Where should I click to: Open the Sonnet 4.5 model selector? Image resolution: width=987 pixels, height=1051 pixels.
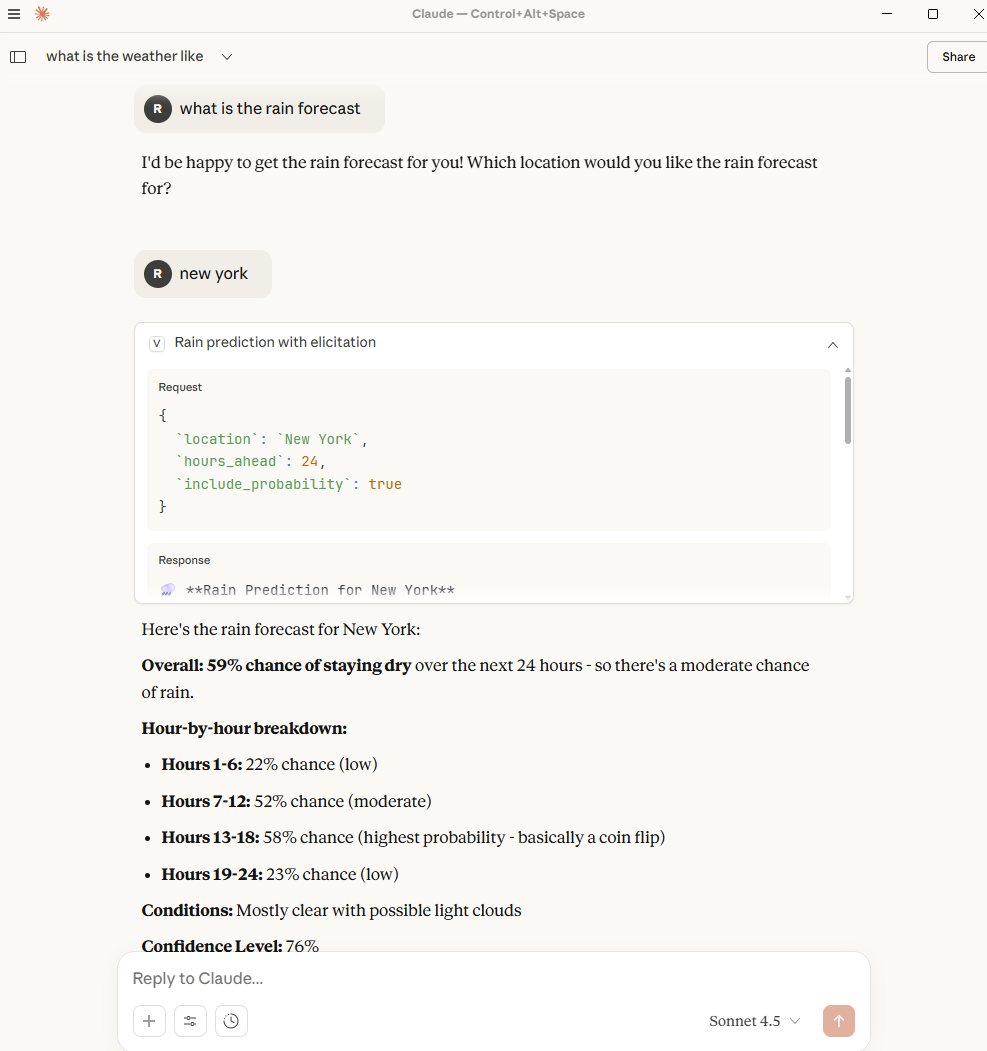pos(754,1021)
